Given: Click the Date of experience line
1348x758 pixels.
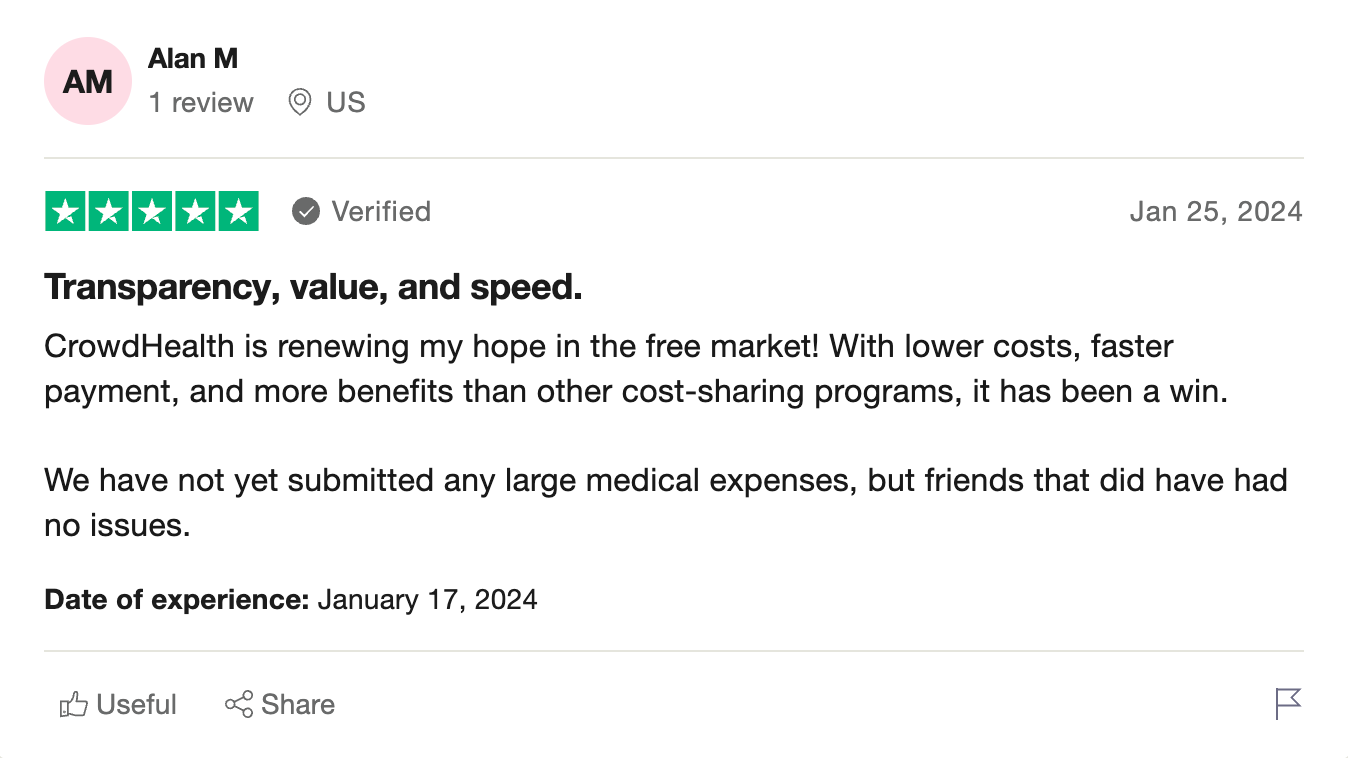Looking at the screenshot, I should pyautogui.click(x=291, y=600).
